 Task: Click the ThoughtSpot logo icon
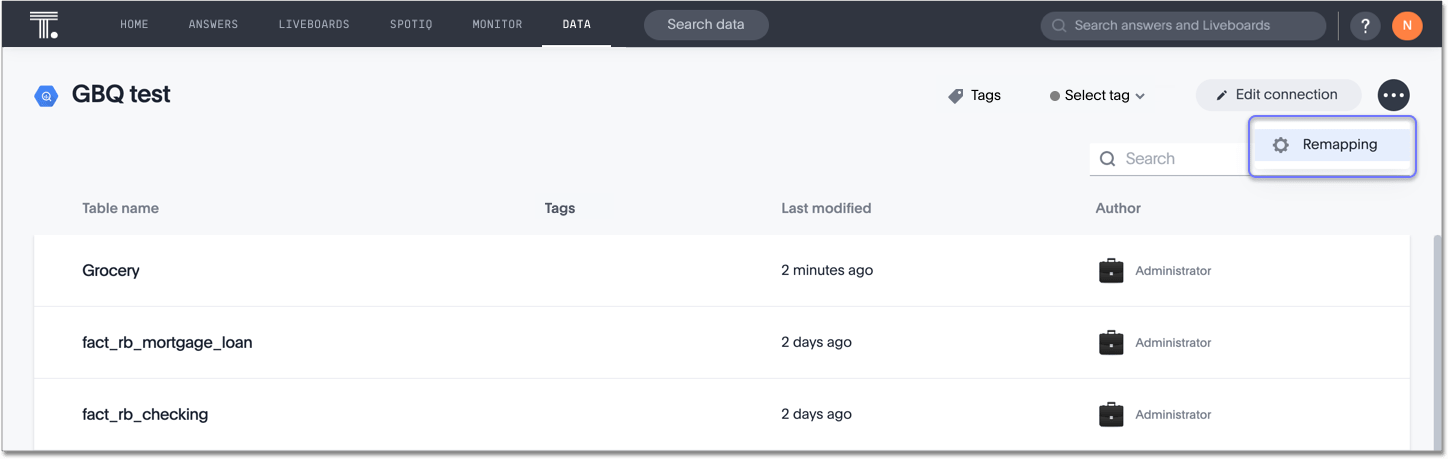tap(43, 25)
